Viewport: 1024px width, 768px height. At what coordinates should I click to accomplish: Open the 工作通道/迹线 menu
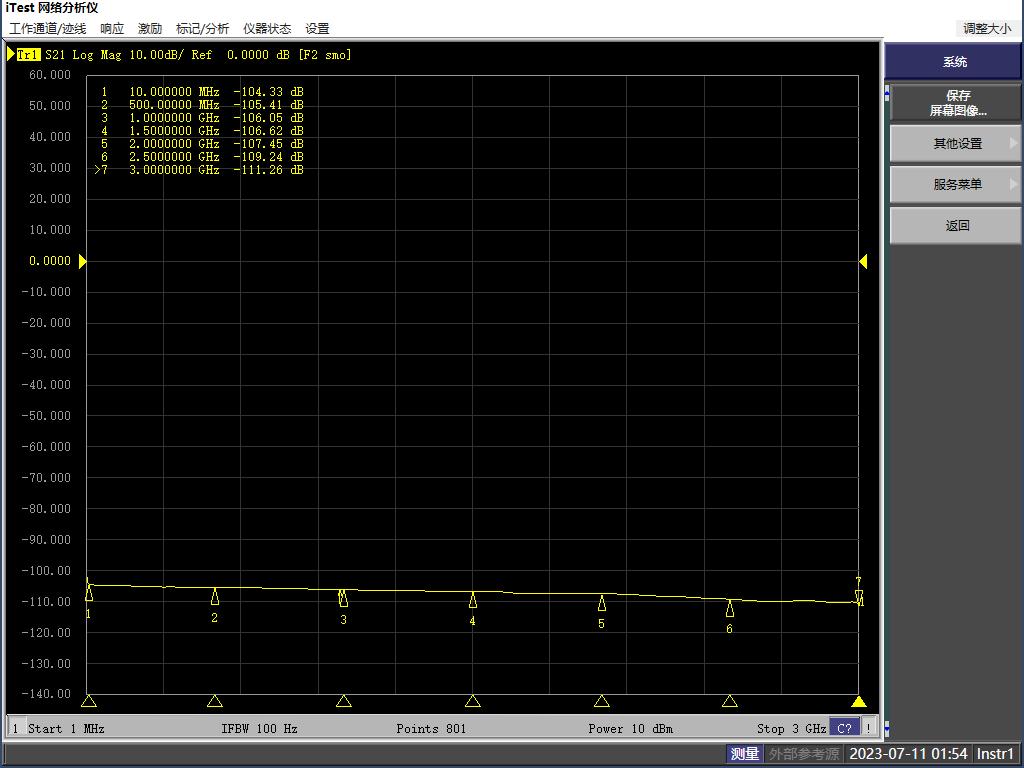[48, 29]
